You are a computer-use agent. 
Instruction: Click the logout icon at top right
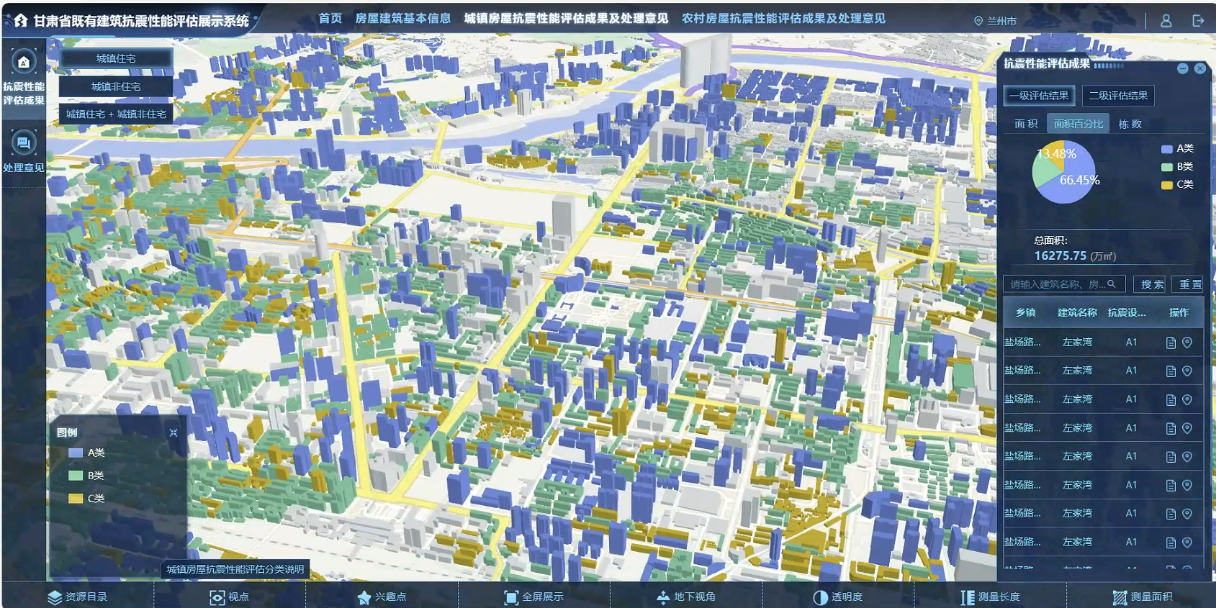(1198, 20)
